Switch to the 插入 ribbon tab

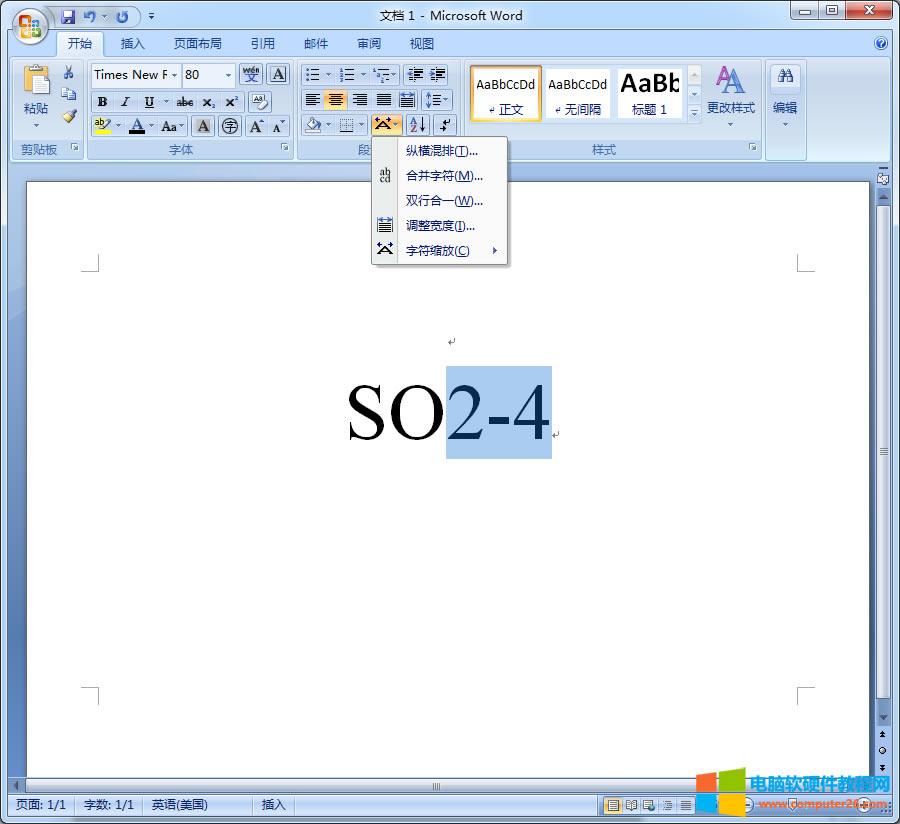pos(133,43)
